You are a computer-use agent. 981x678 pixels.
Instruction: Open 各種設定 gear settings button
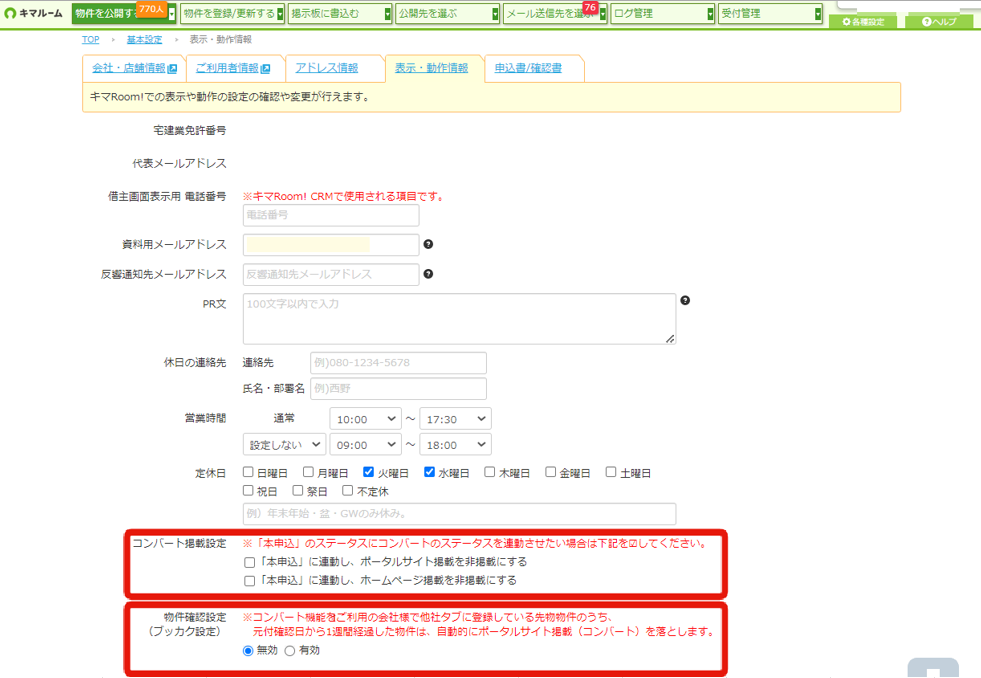click(x=863, y=22)
